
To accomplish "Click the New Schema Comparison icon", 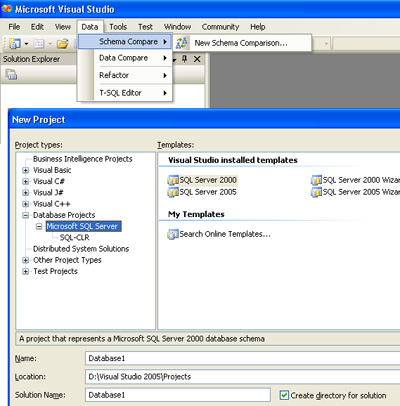I will [182, 43].
